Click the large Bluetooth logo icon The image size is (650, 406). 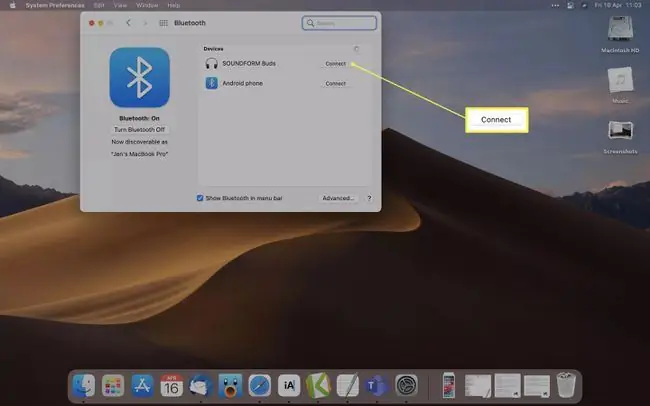pyautogui.click(x=140, y=77)
